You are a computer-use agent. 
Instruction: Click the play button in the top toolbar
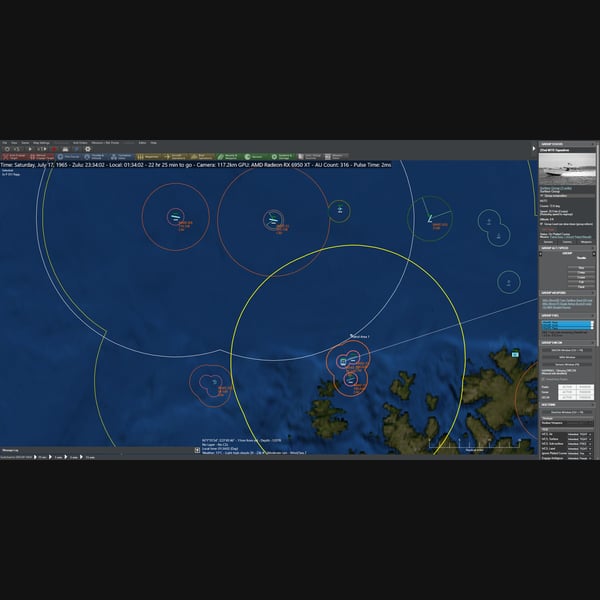30,149
